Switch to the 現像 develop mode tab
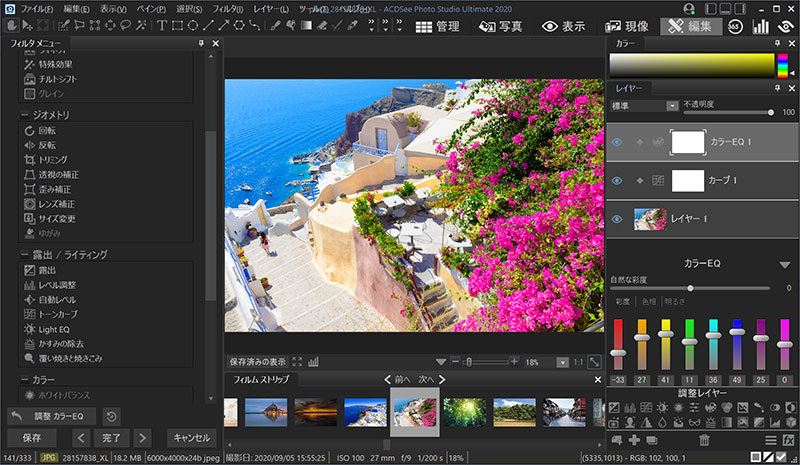This screenshot has height=465, width=800. point(627,27)
